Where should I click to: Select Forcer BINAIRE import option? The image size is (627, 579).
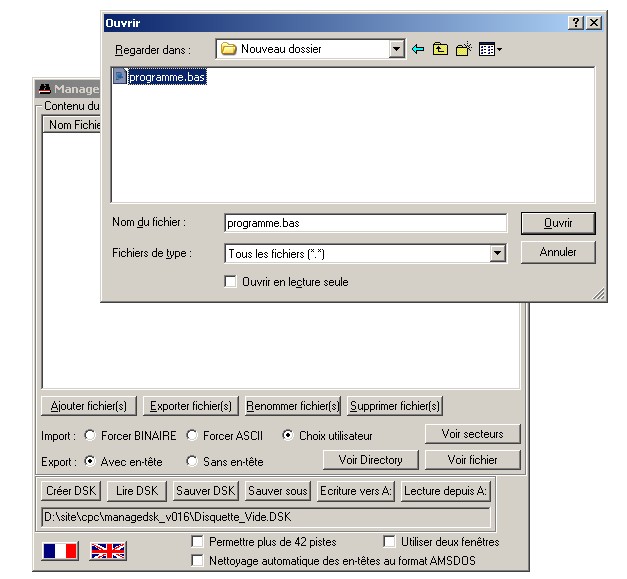click(x=90, y=436)
